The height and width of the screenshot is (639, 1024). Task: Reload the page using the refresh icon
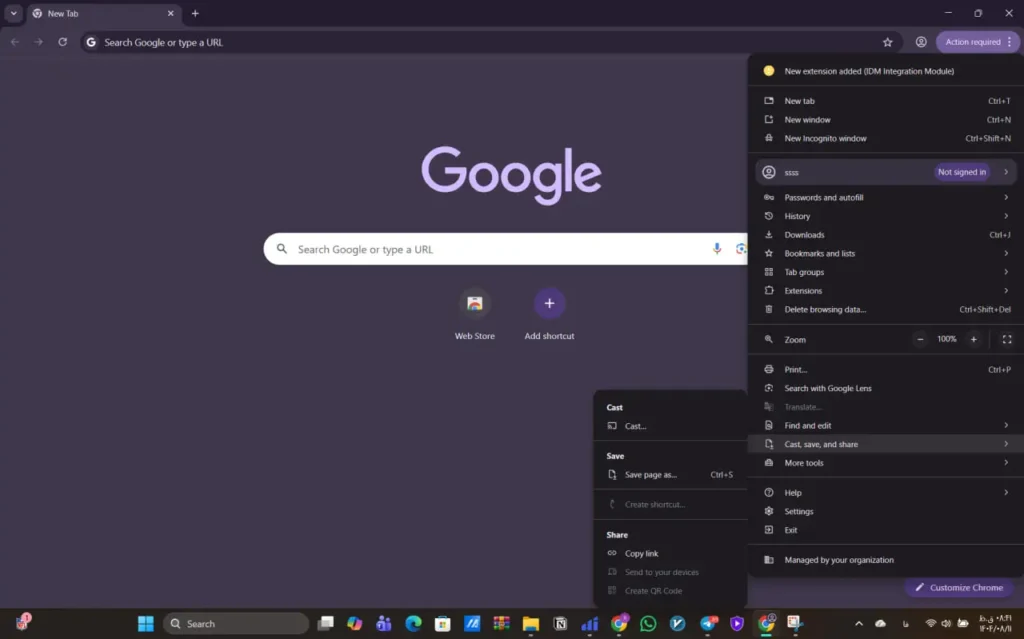63,42
